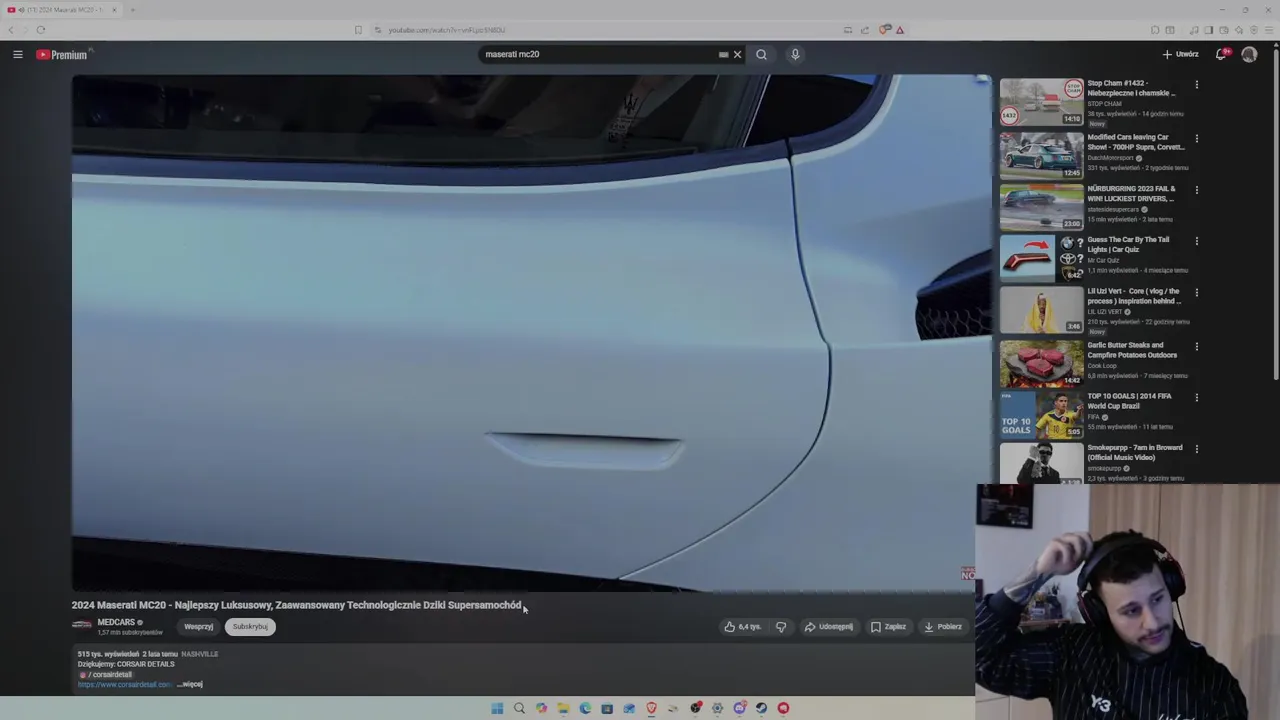Open options menu for Modified Cars video
The image size is (1280, 720).
tap(1196, 139)
